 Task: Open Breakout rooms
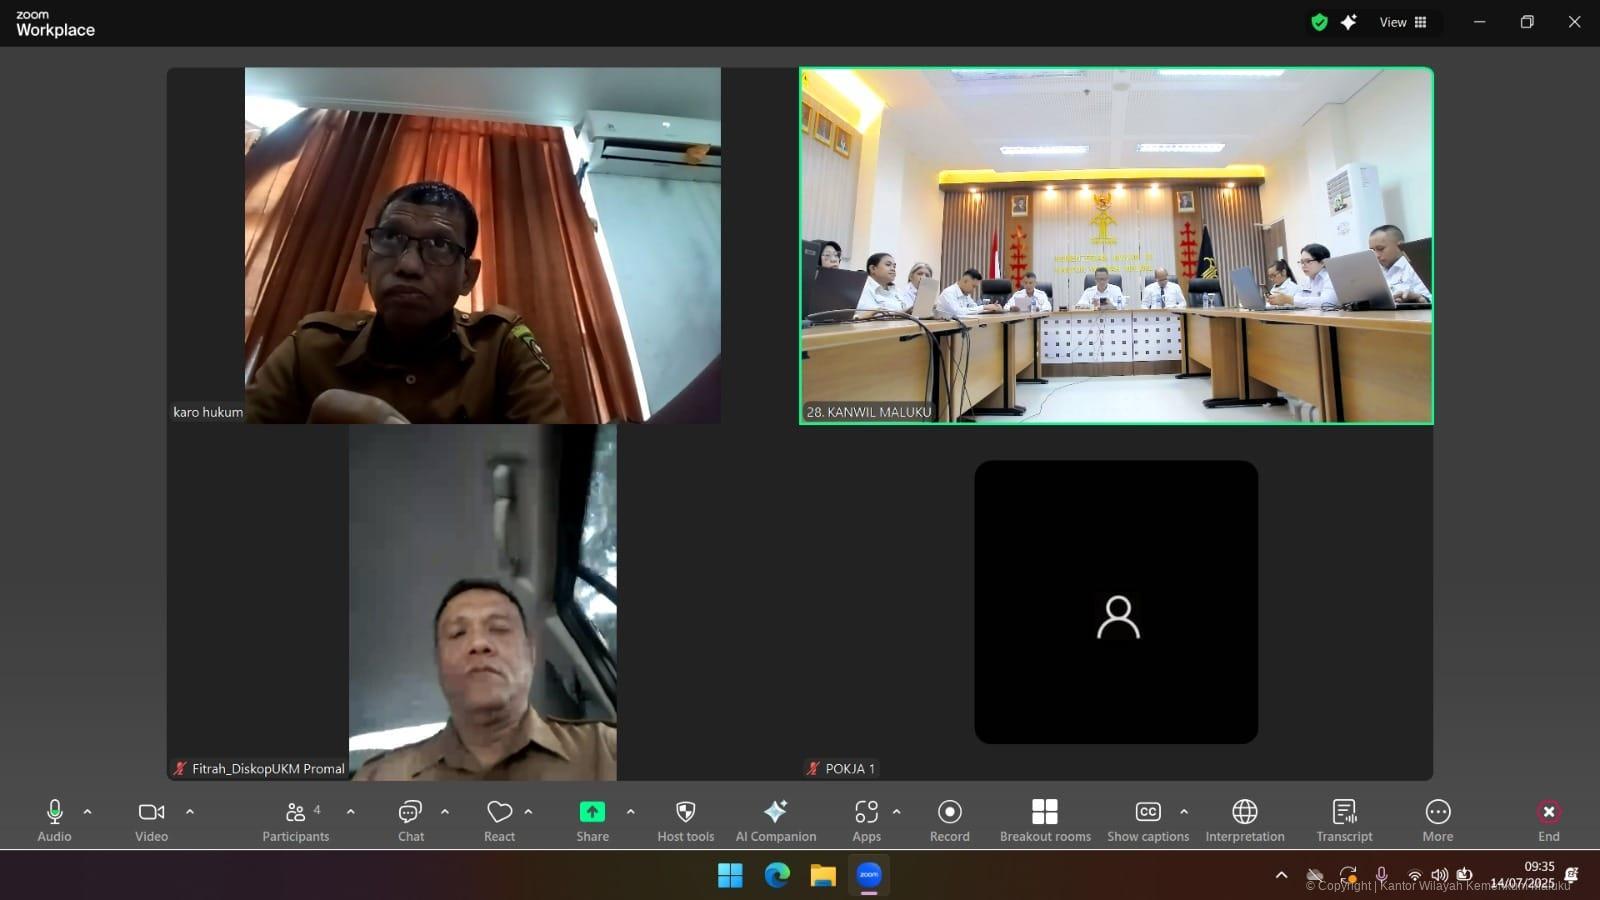[1045, 820]
